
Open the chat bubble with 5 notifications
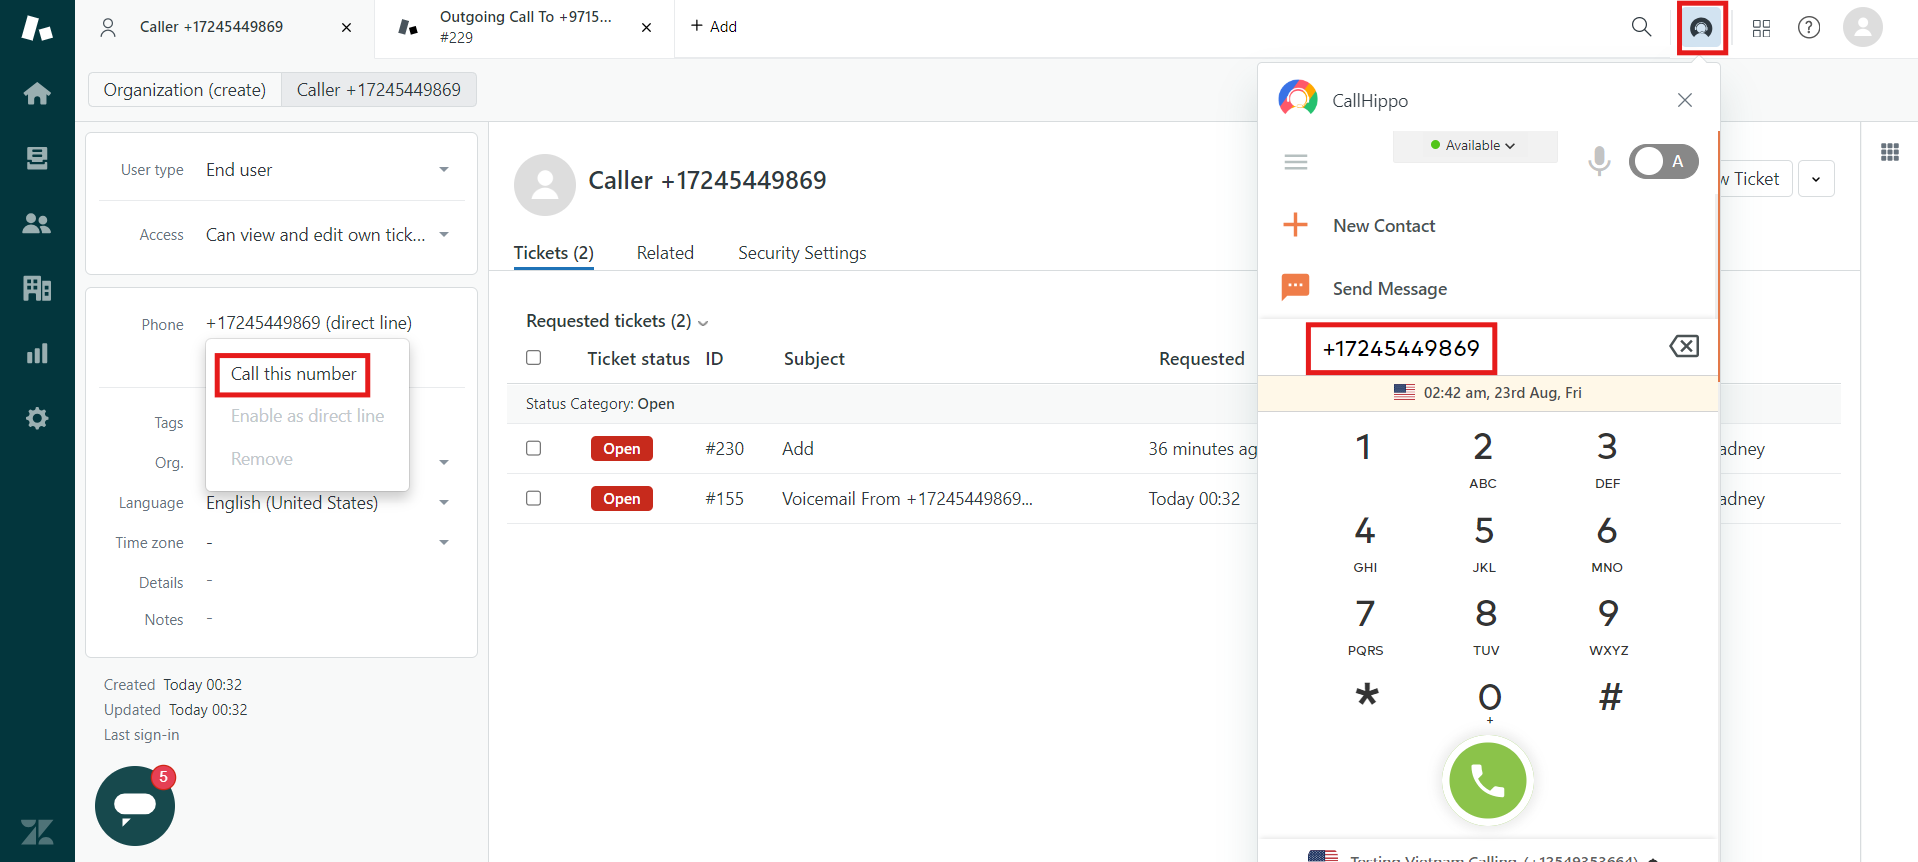[x=135, y=805]
